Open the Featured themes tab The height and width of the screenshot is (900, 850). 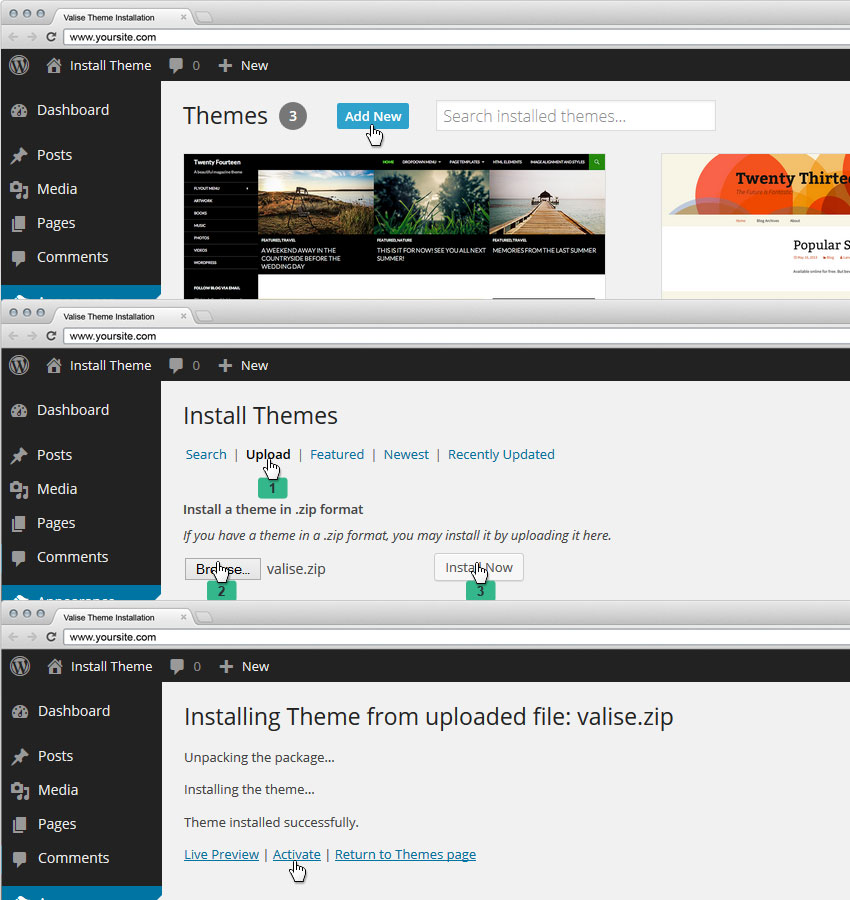pos(337,455)
